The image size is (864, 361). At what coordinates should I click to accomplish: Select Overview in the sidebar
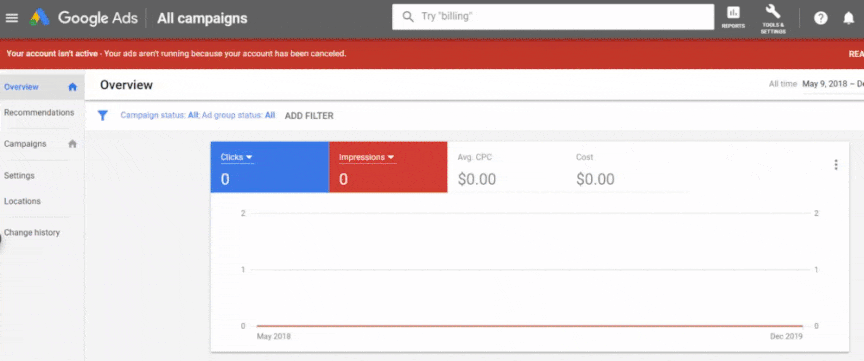click(x=41, y=87)
